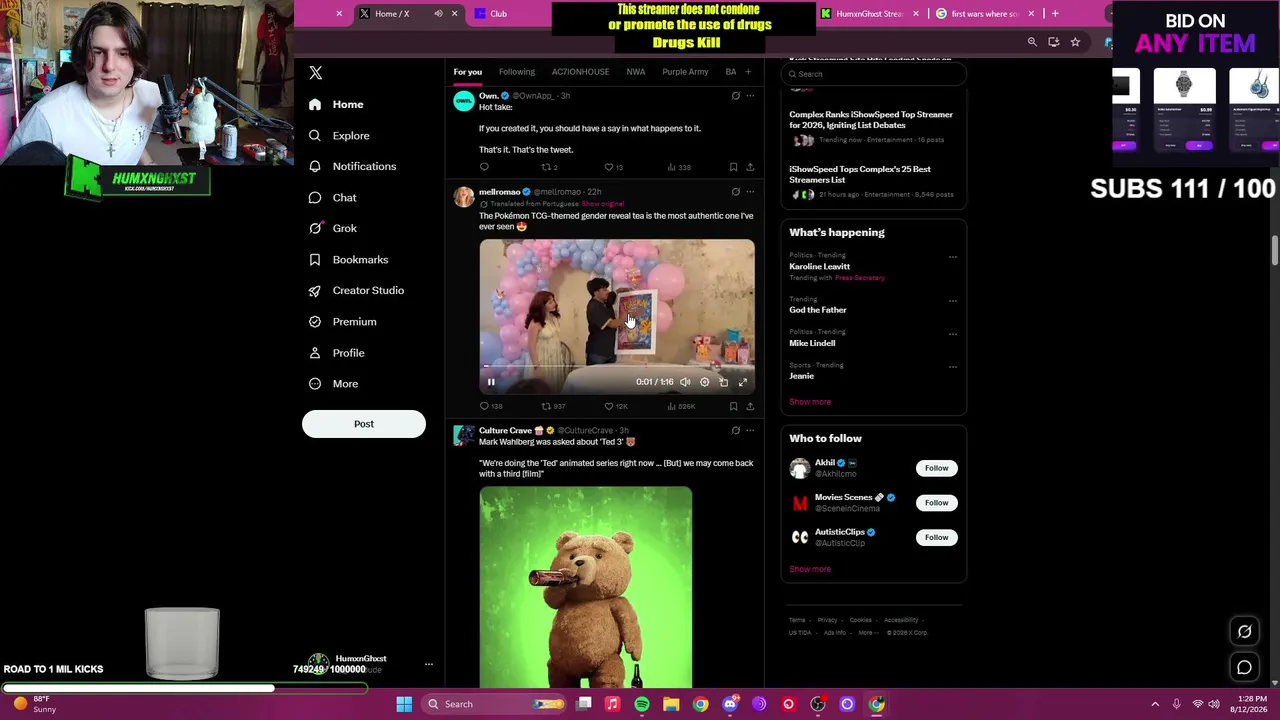
Task: Open Discord from the Windows taskbar
Action: tap(730, 704)
